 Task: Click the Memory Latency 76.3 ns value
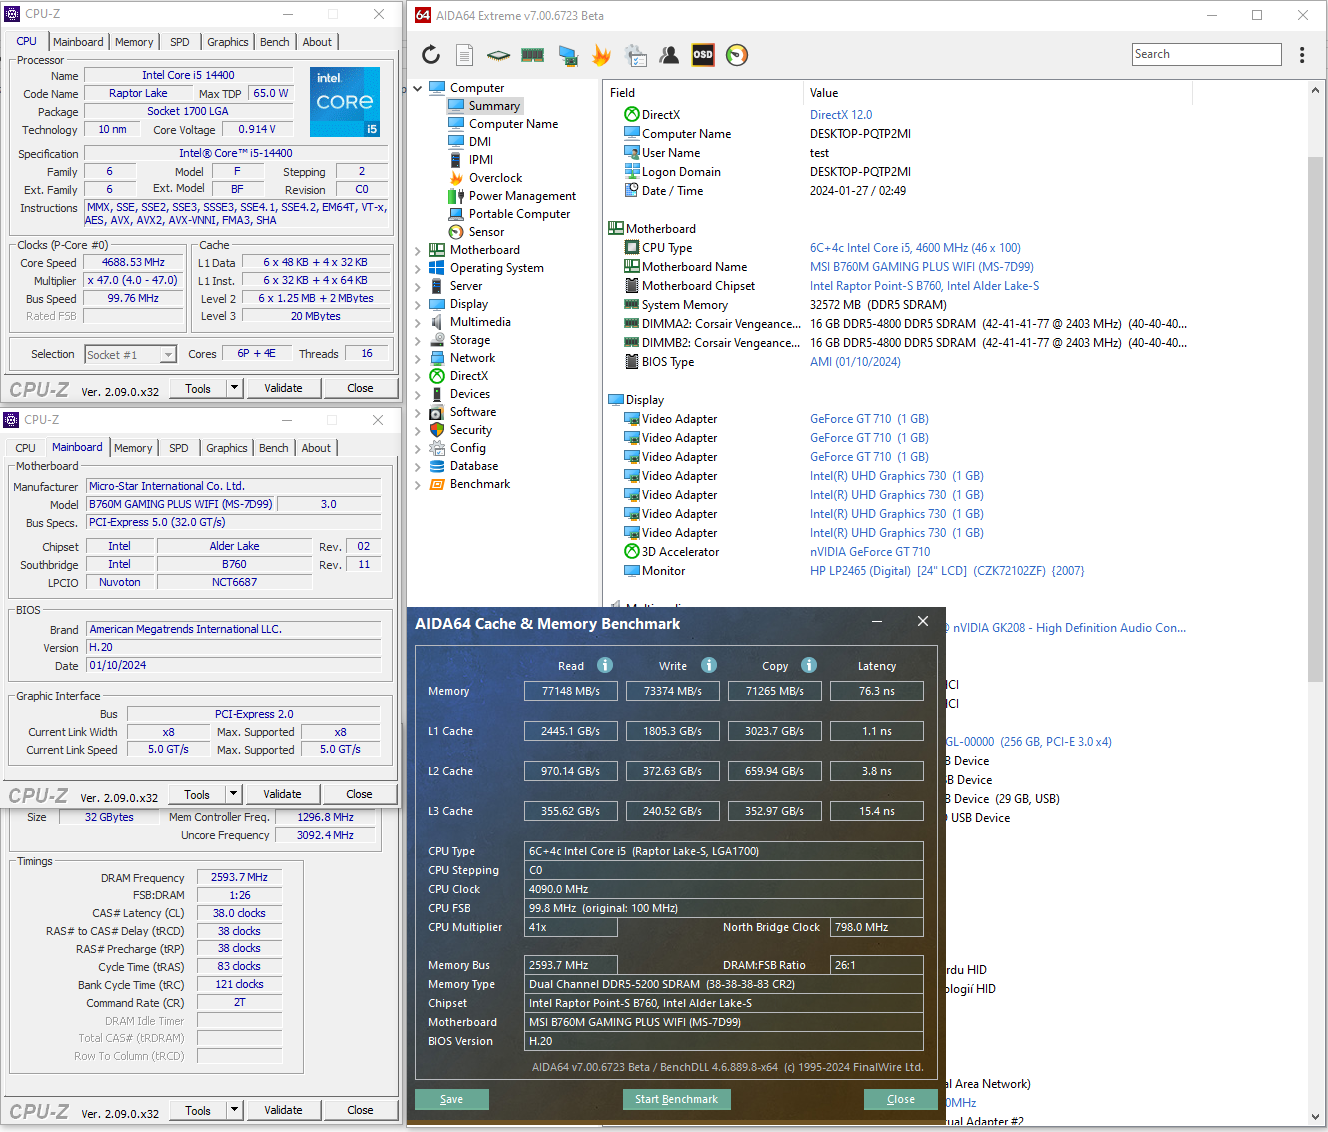pos(877,691)
